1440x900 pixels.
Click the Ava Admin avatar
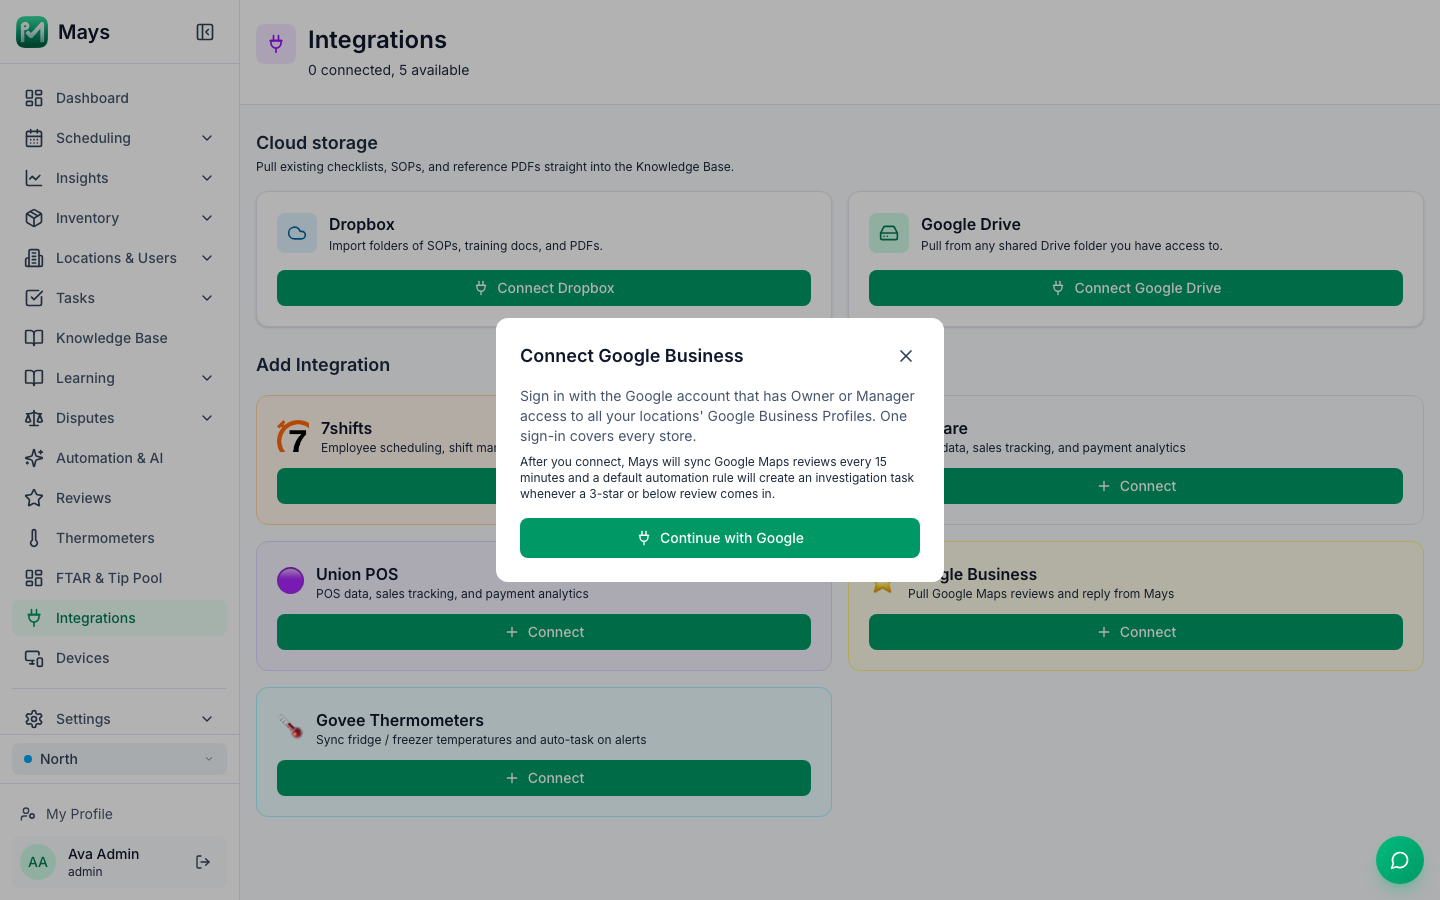pyautogui.click(x=38, y=862)
